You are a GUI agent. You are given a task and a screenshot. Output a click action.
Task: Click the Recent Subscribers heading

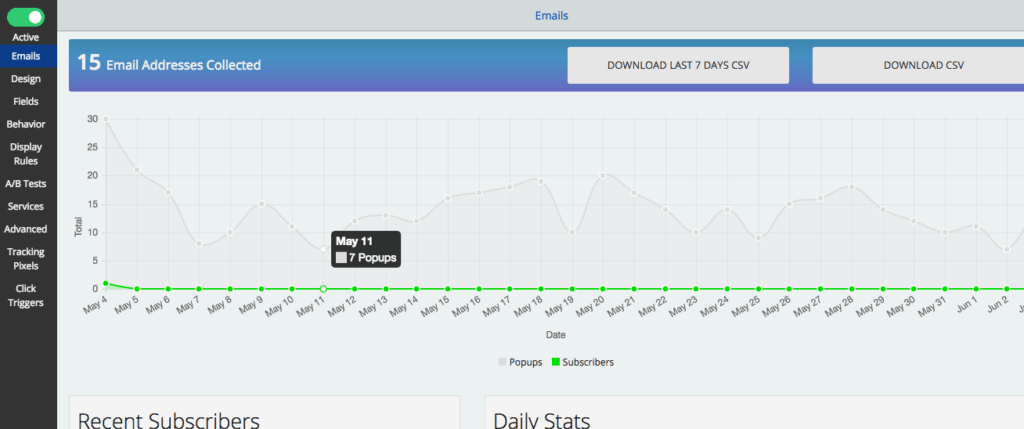168,419
